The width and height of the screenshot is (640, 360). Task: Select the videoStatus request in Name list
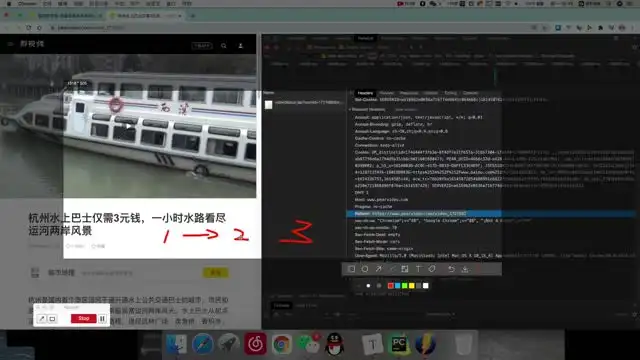point(304,102)
